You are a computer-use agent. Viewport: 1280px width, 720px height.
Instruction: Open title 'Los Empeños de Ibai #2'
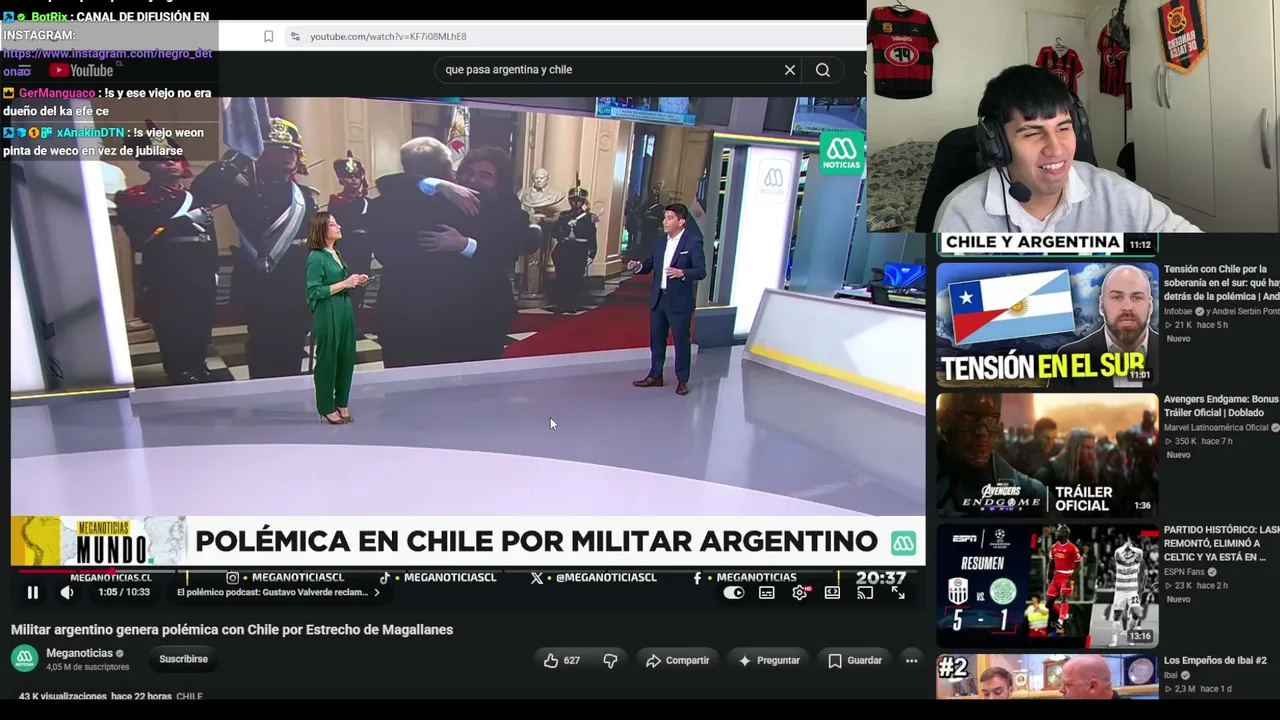click(1215, 661)
